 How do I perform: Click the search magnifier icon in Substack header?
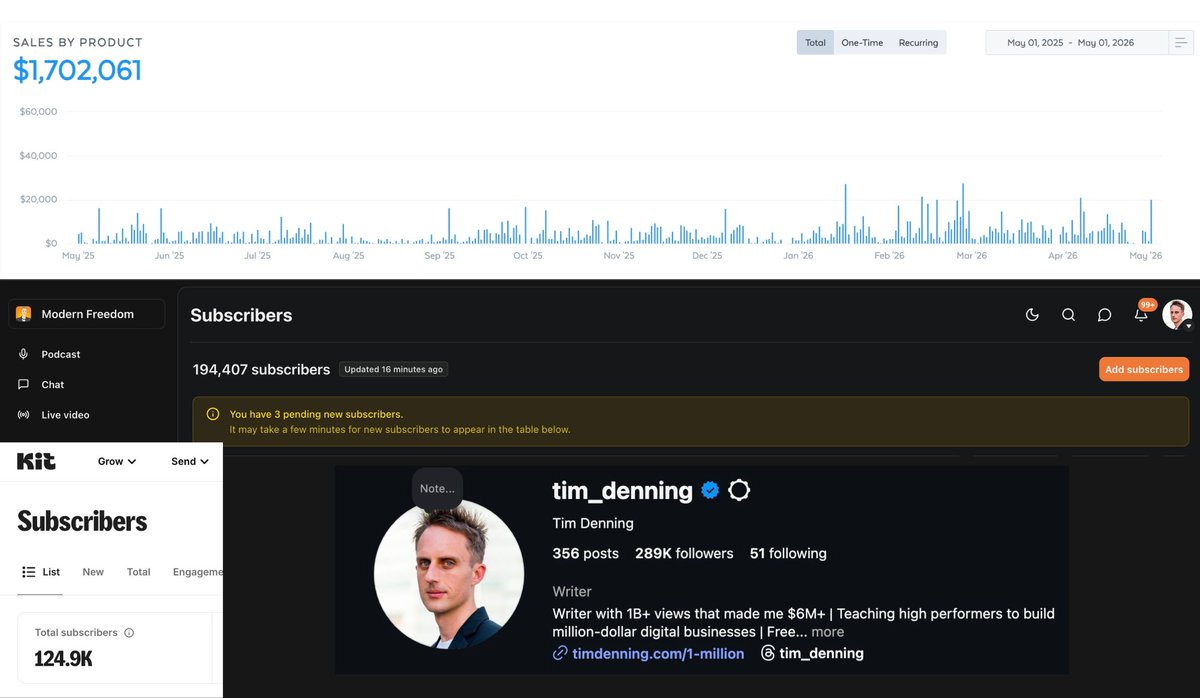(x=1068, y=315)
